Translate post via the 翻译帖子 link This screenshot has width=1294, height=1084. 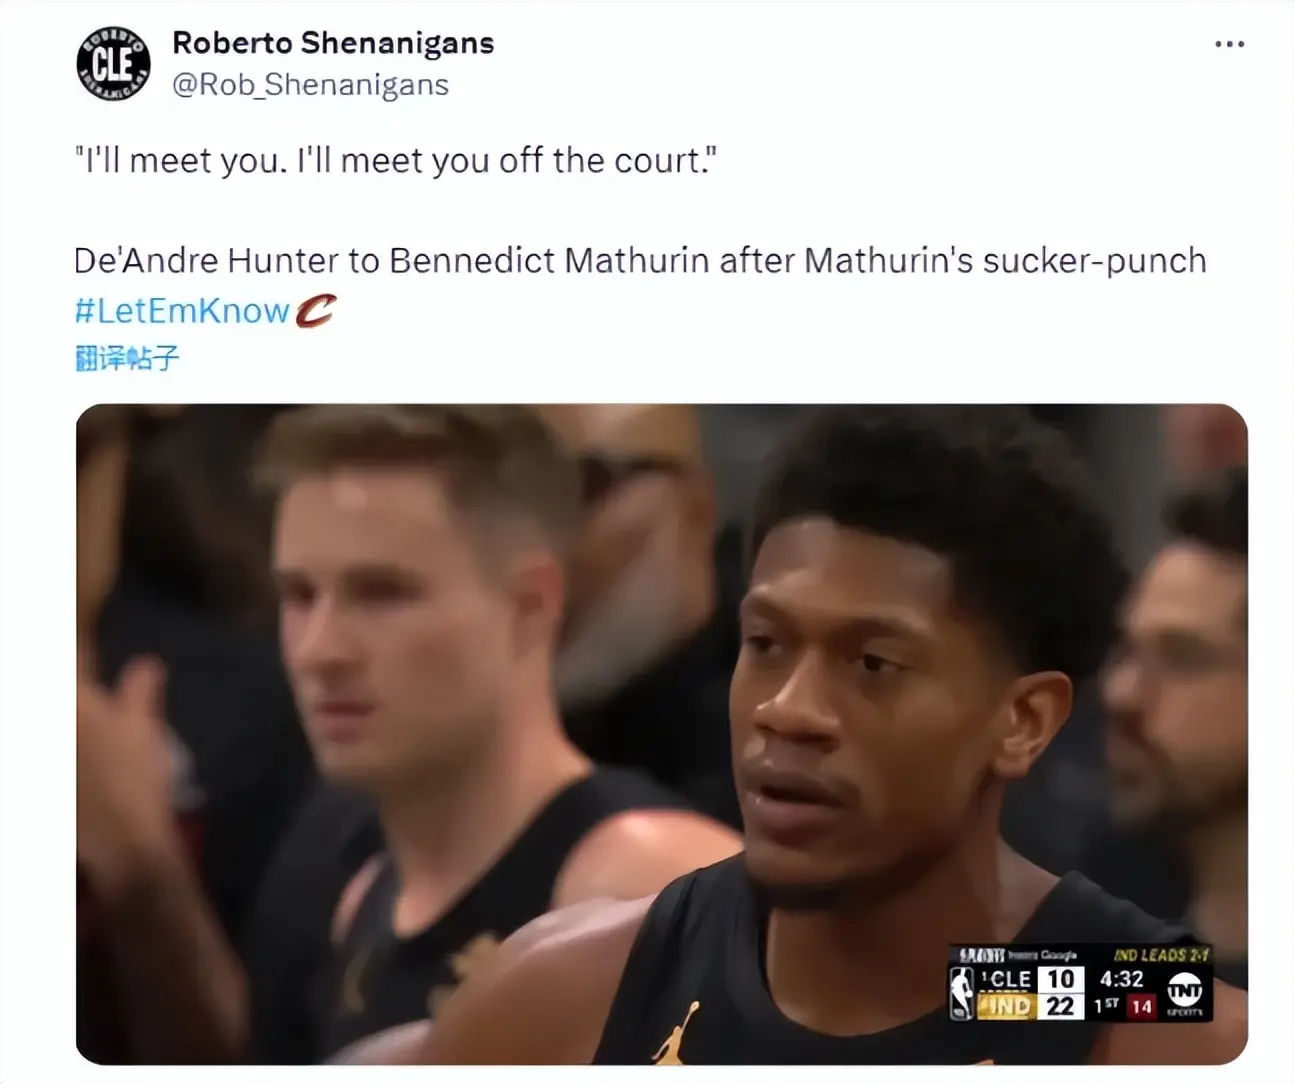(x=127, y=359)
